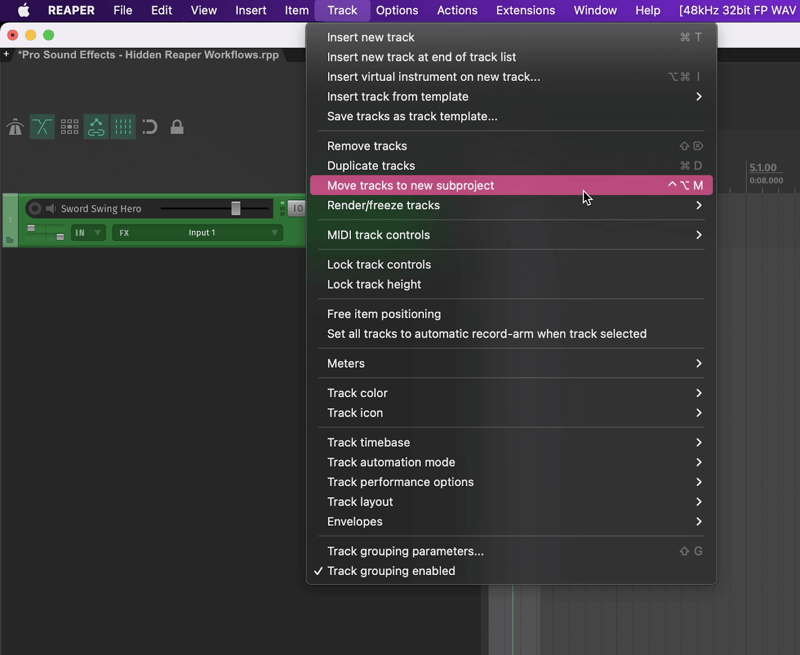This screenshot has width=800, height=655.
Task: Choose Set all tracks to automatic record-arm
Action: click(511, 334)
